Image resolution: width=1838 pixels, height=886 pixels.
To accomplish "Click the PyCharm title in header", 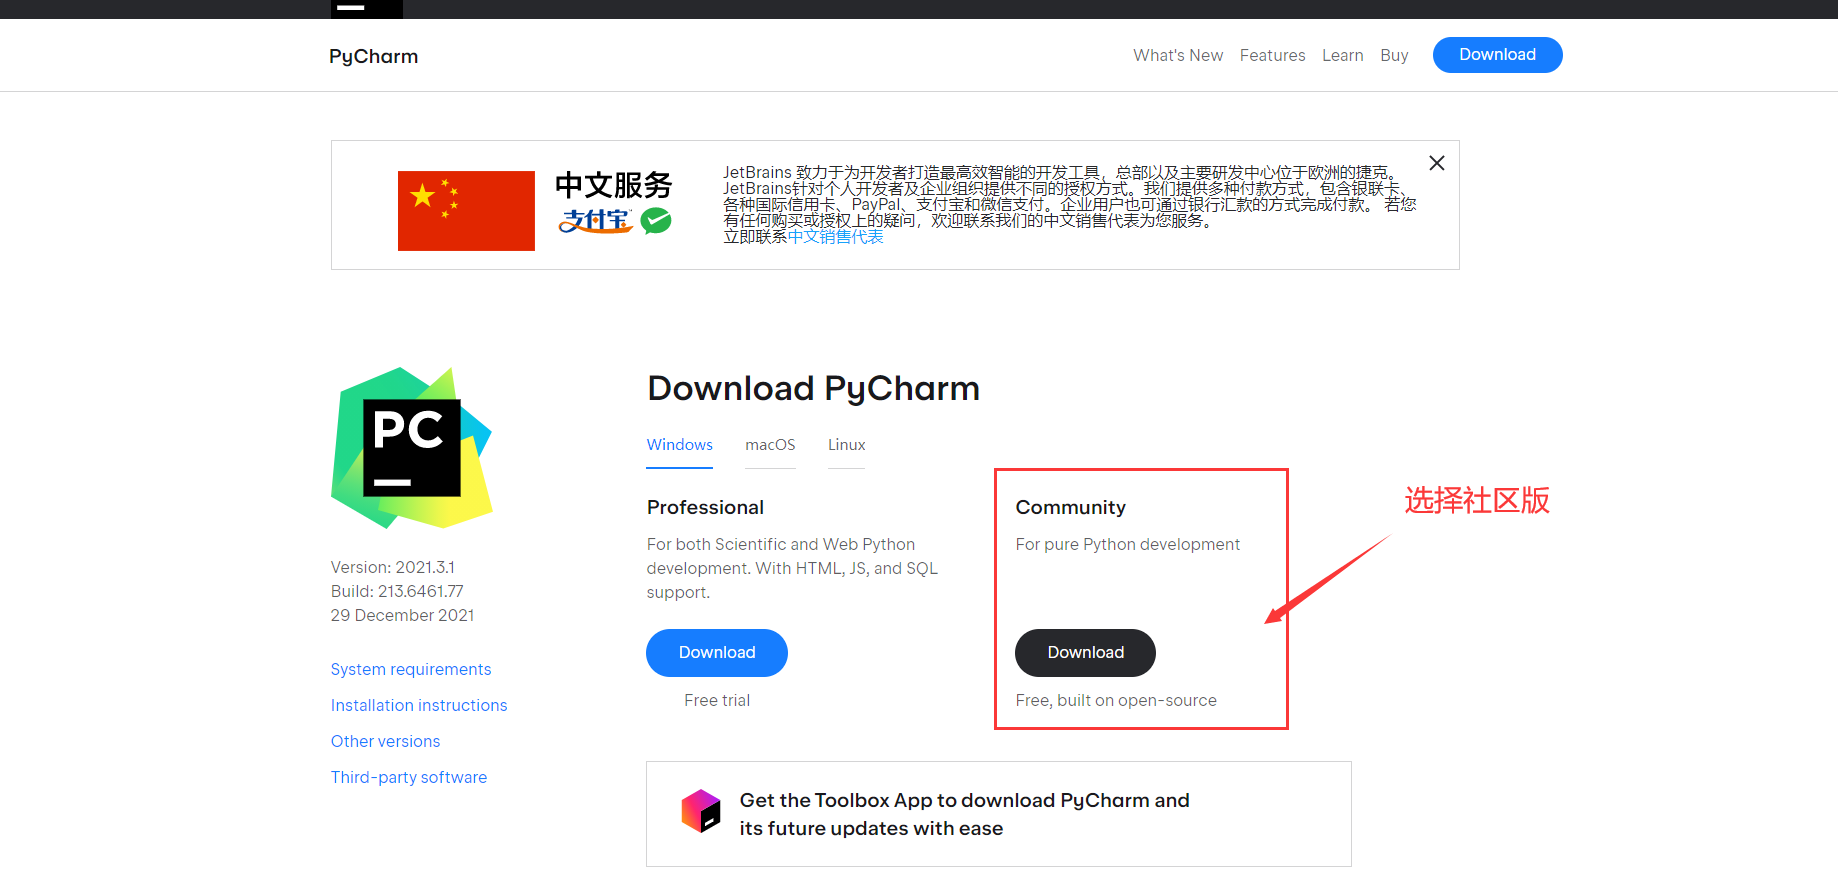I will click(374, 57).
